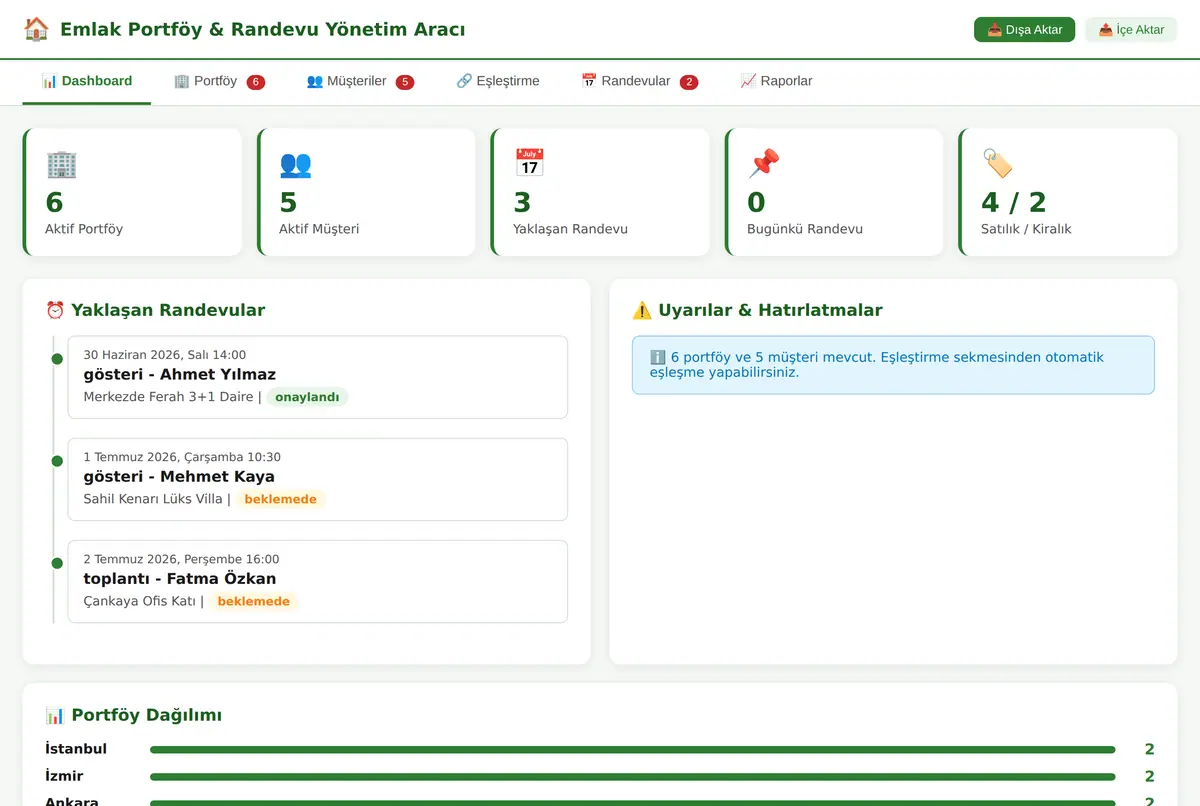Click the beklemede badge for Çankaya Ofis Katı
Screen dimensions: 1200x806
click(x=253, y=601)
